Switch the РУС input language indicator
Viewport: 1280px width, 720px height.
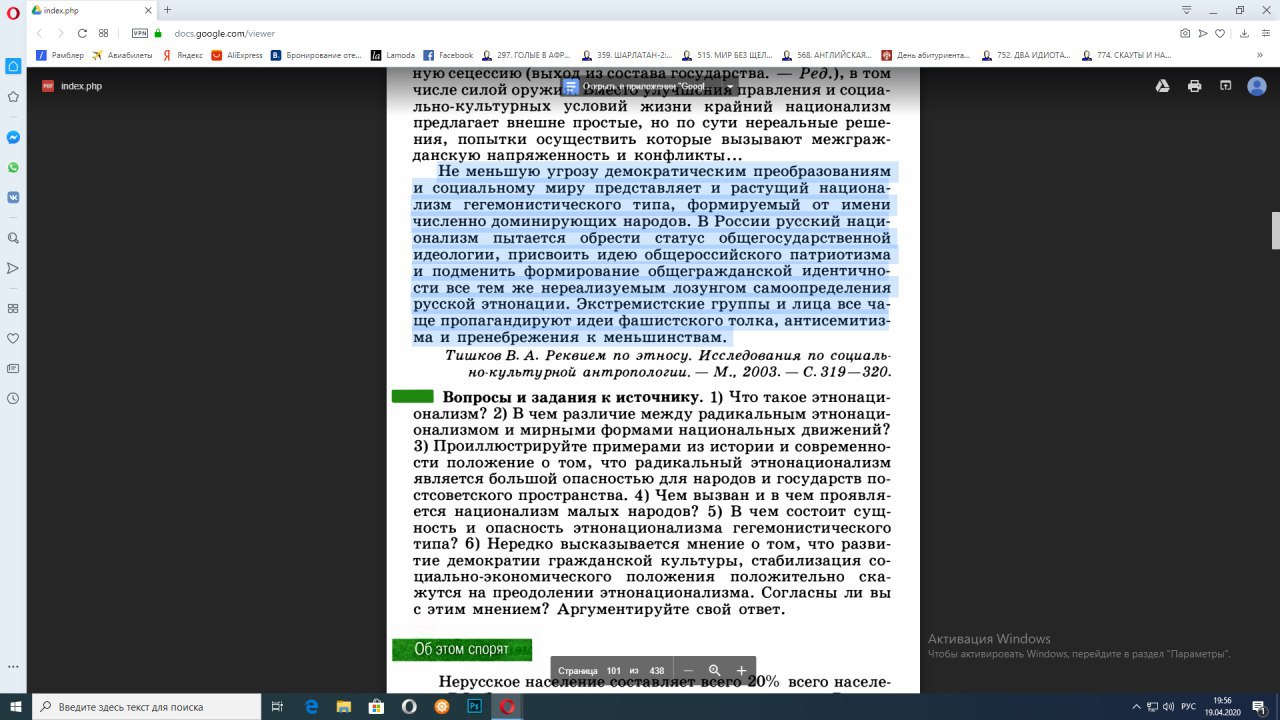point(1189,706)
